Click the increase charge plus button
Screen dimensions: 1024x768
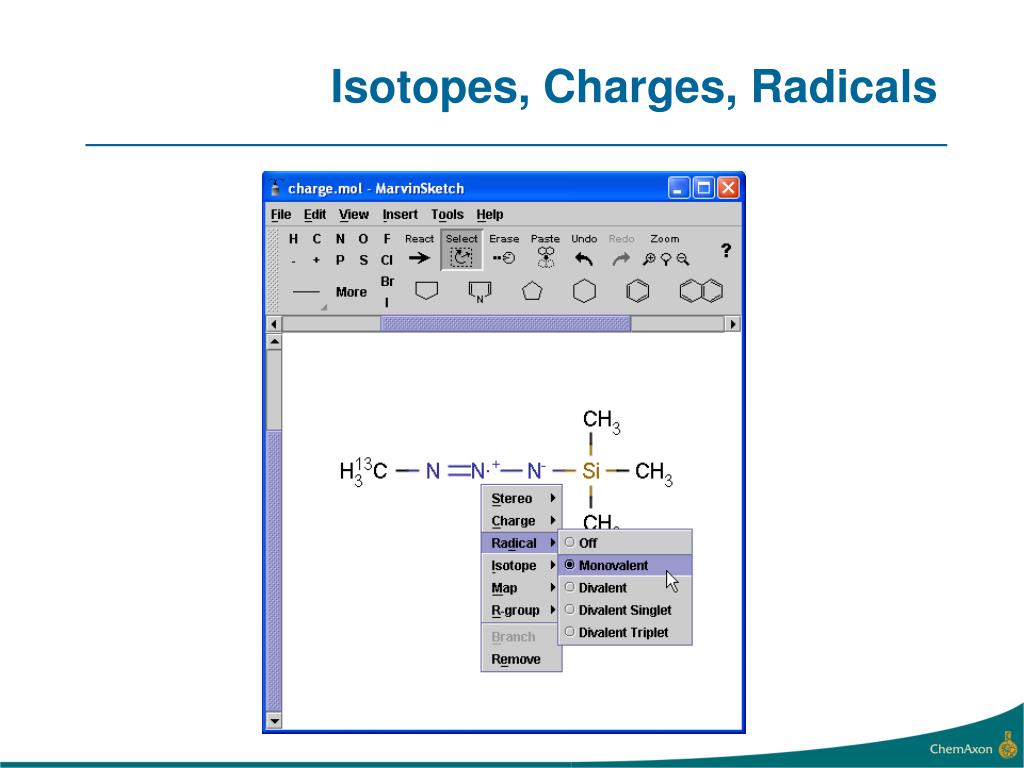[317, 260]
